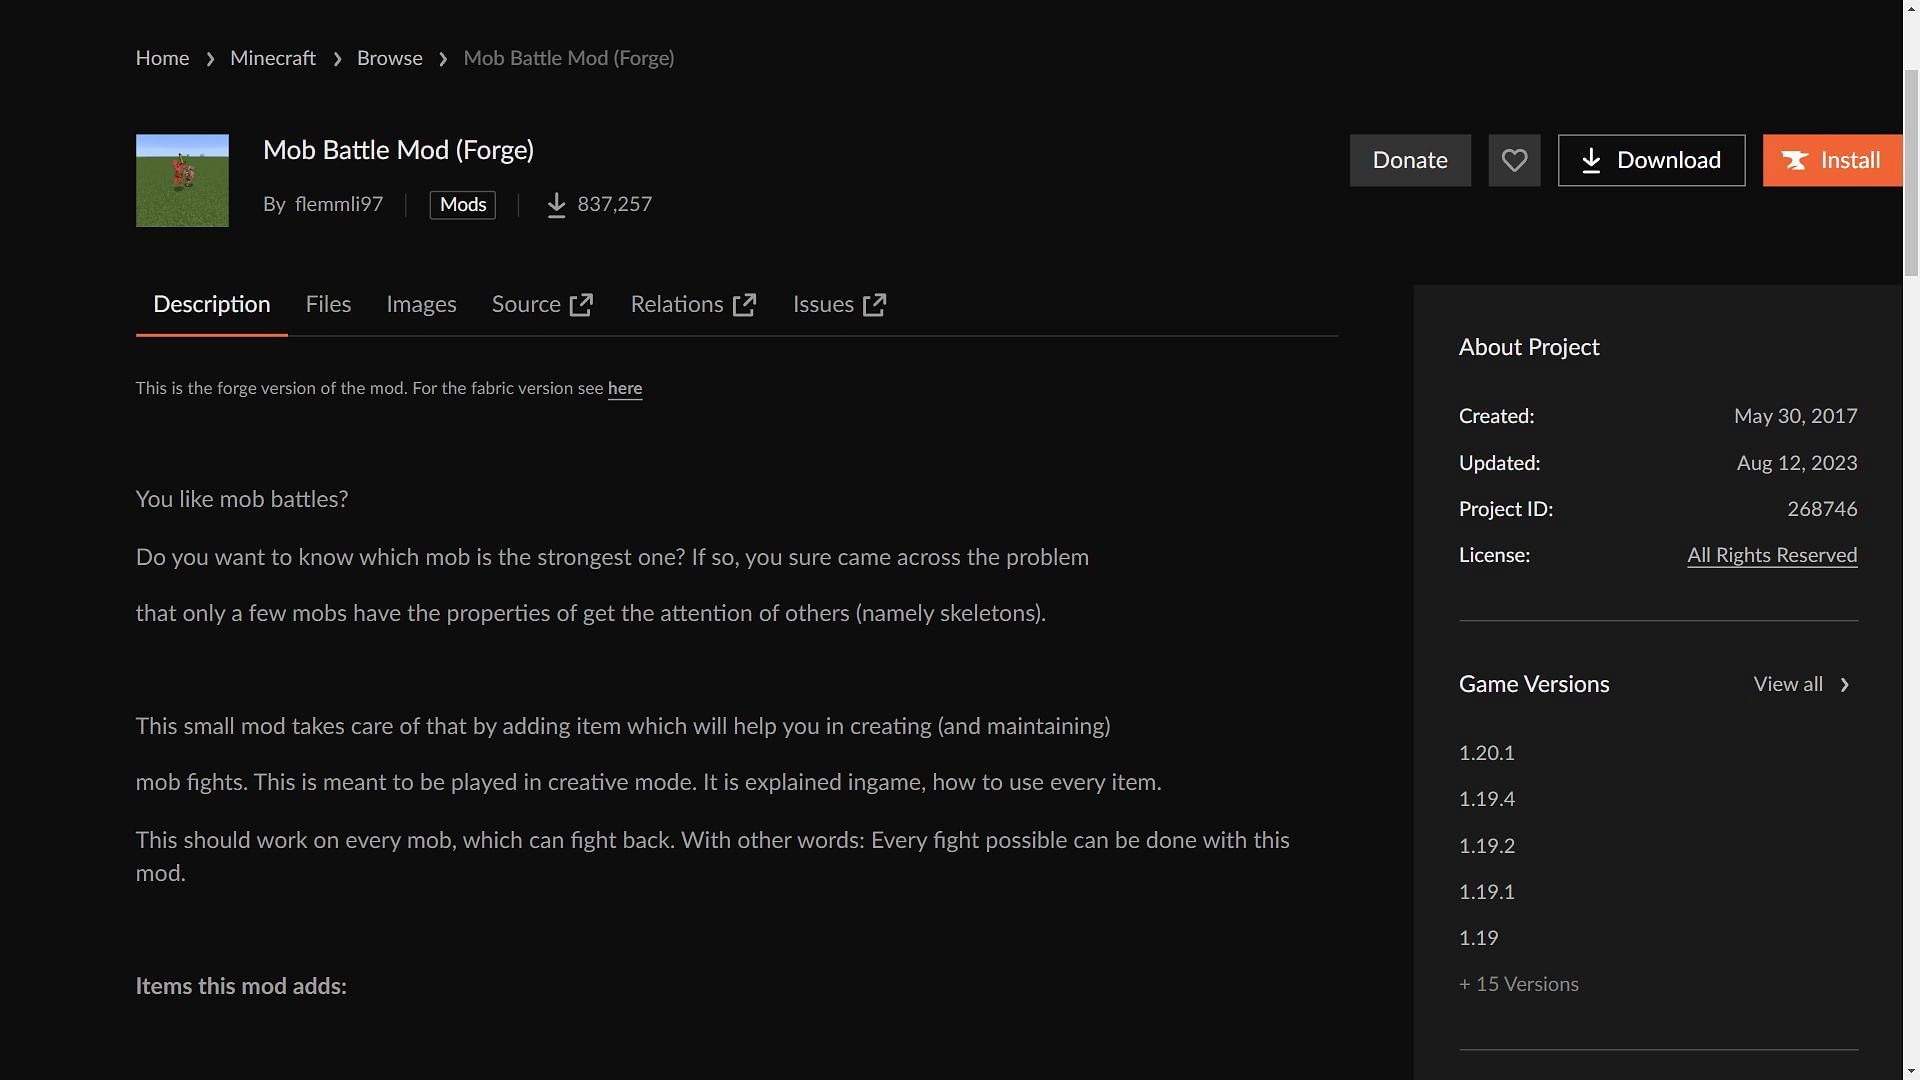Click the Install icon button
The height and width of the screenshot is (1080, 1920).
[x=1795, y=160]
